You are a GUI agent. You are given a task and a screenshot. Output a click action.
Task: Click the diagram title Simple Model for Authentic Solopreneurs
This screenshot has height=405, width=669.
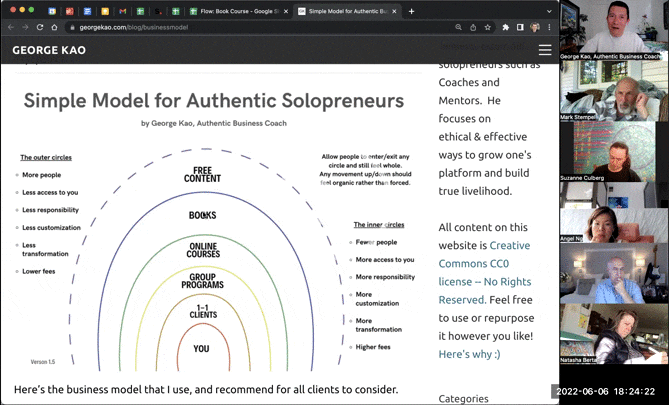click(x=214, y=101)
